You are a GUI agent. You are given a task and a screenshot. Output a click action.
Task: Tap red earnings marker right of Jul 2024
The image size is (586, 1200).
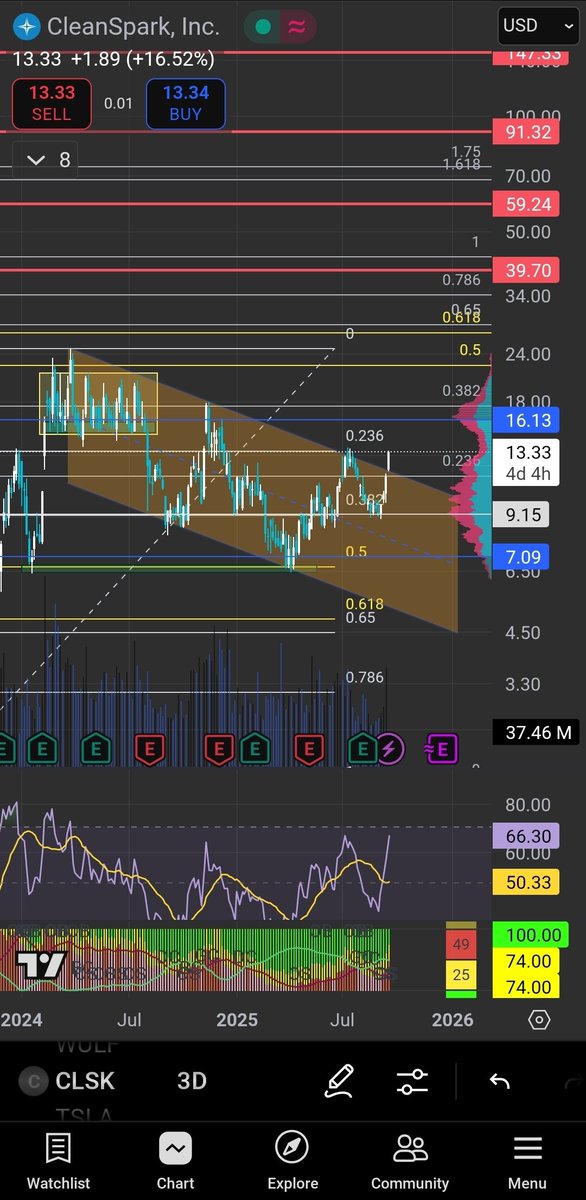point(150,747)
